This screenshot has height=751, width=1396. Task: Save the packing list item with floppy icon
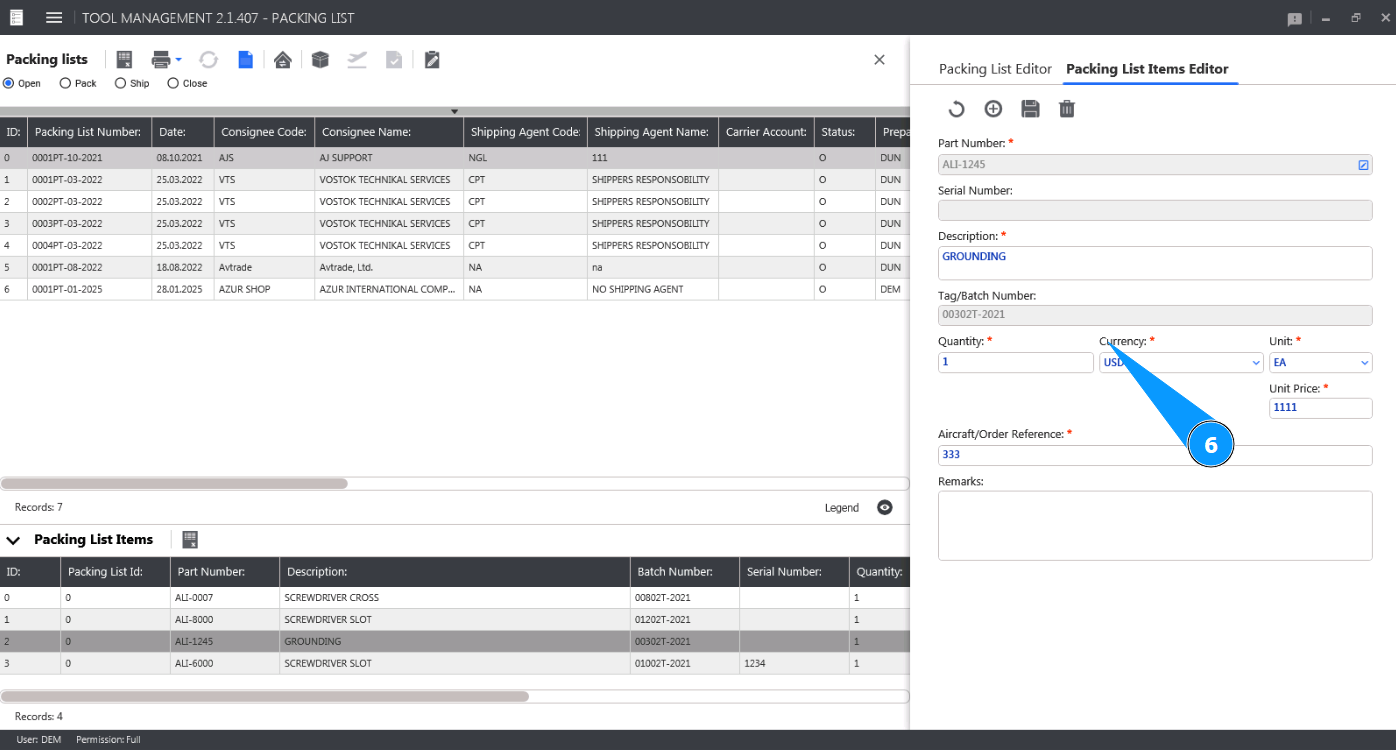tap(1030, 109)
